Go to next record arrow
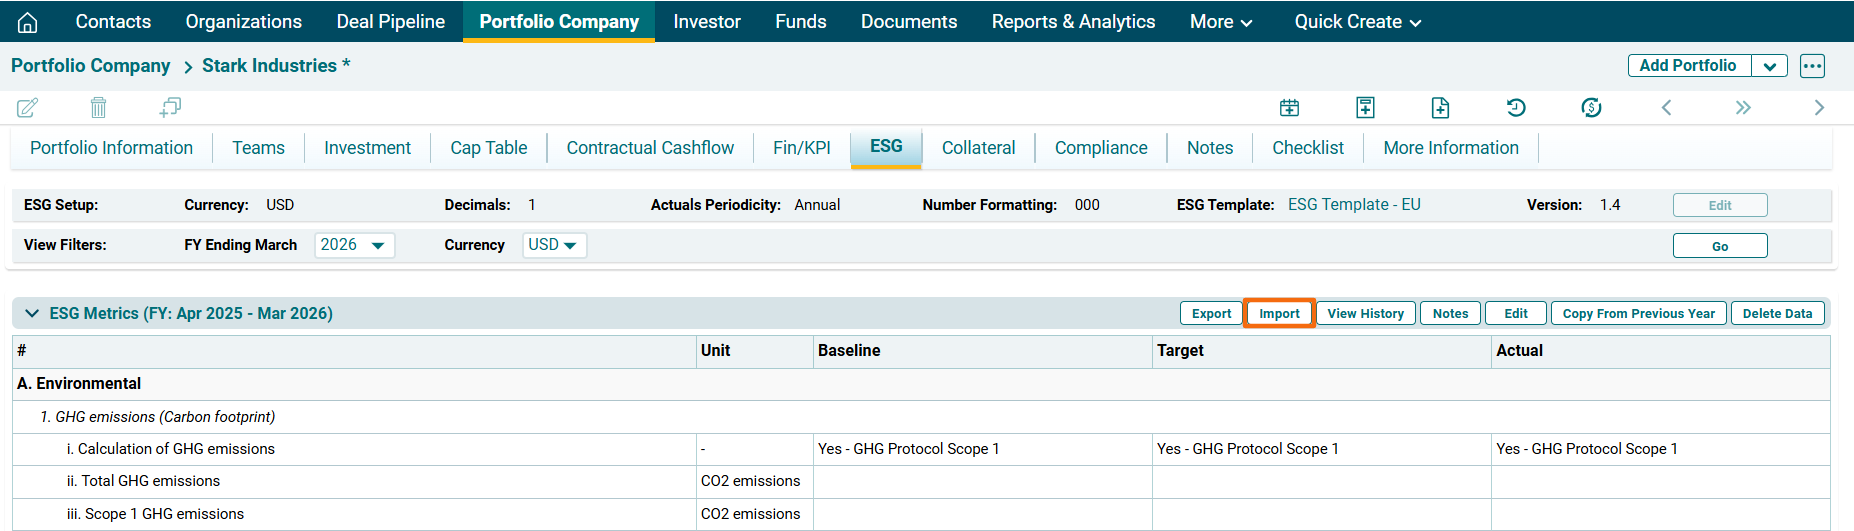Screen dimensions: 1854x531 click(1819, 107)
